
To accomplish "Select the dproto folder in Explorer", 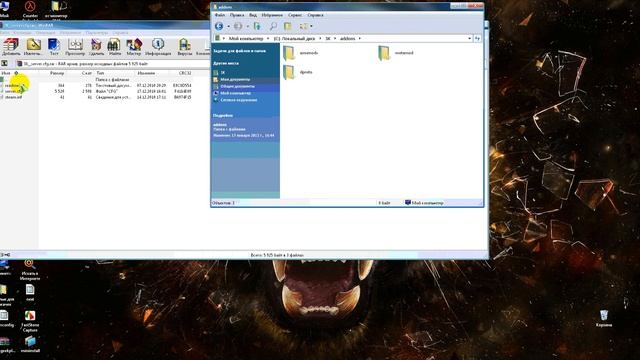I will pyautogui.click(x=298, y=72).
